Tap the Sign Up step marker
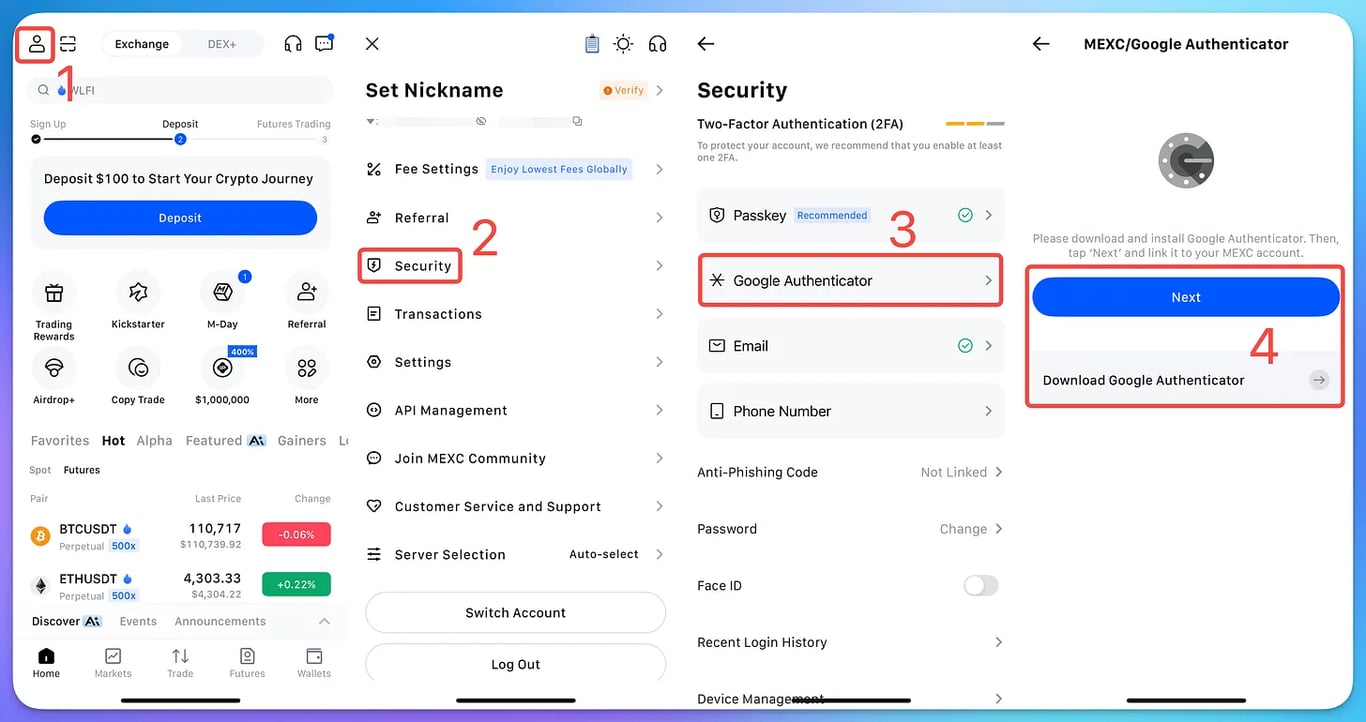The width and height of the screenshot is (1366, 722). coord(36,139)
